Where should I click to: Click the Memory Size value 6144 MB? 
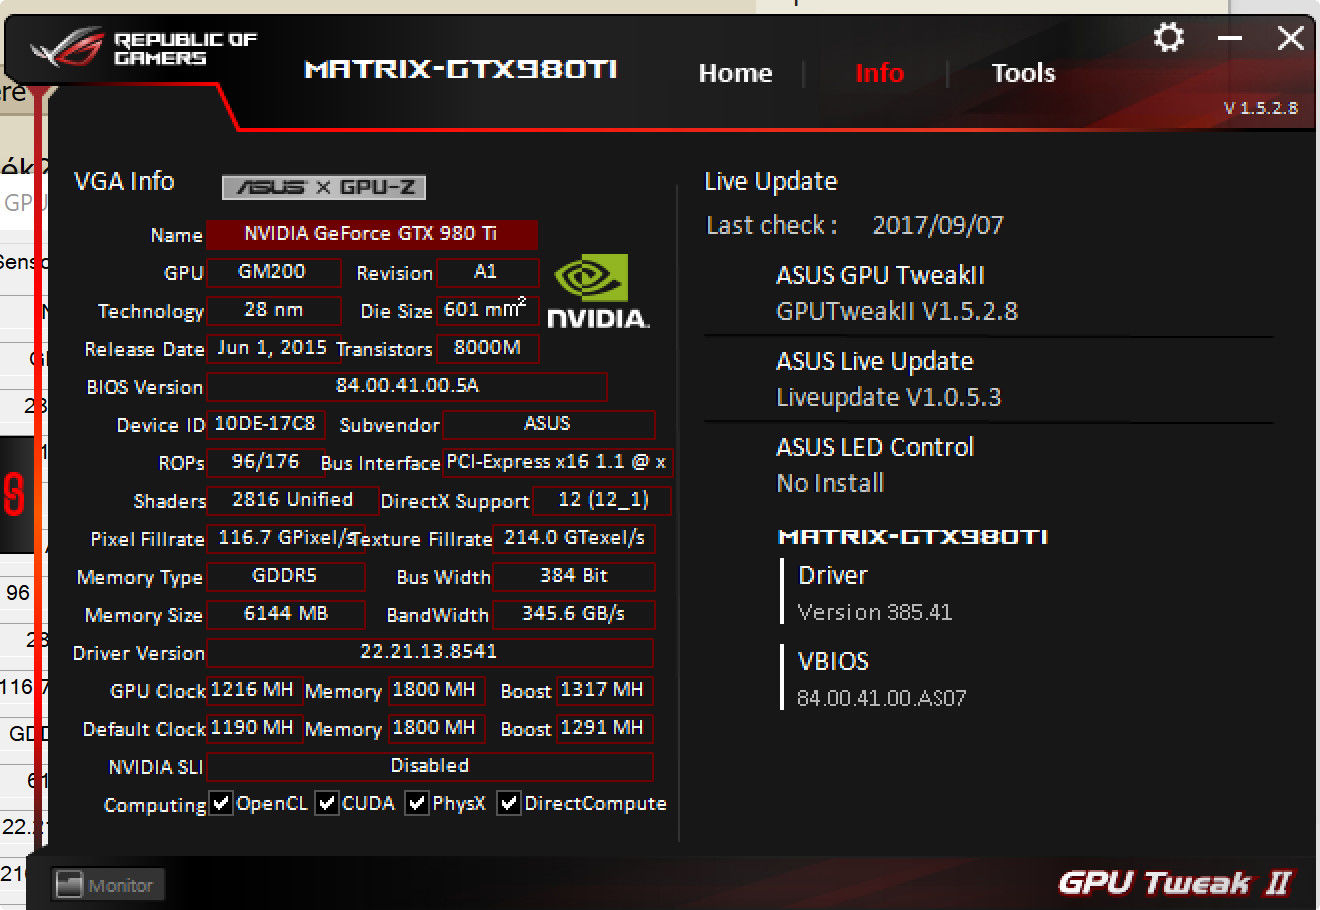(285, 614)
